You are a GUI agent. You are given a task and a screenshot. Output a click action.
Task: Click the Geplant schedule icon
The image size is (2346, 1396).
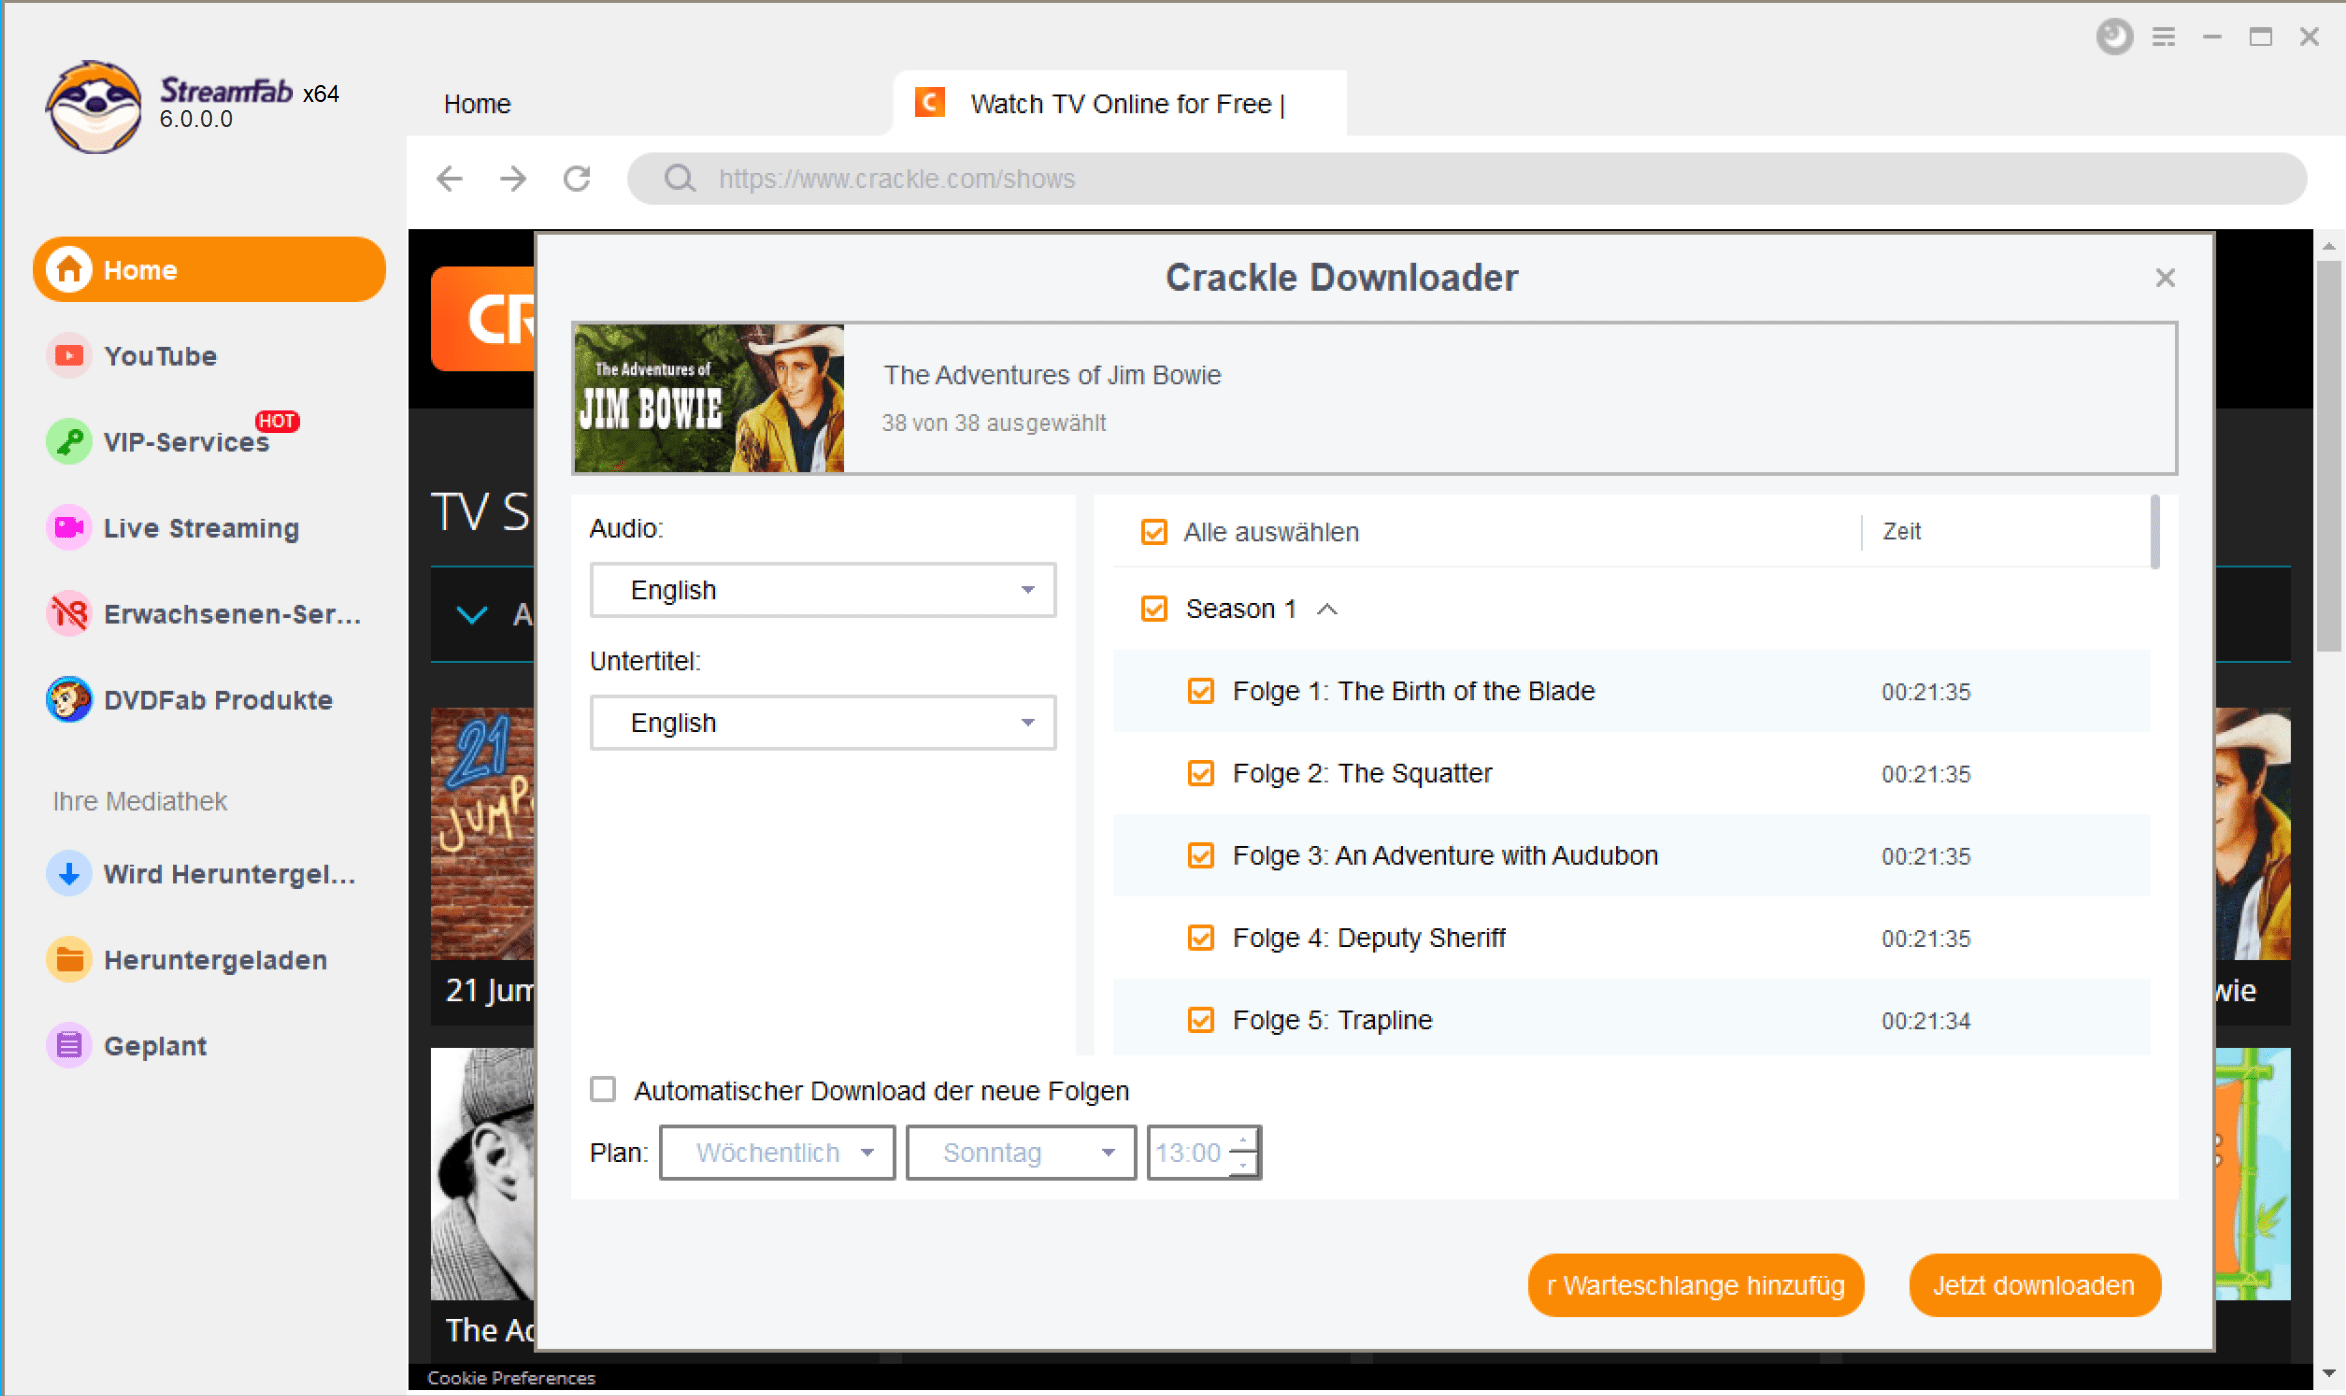(69, 1045)
